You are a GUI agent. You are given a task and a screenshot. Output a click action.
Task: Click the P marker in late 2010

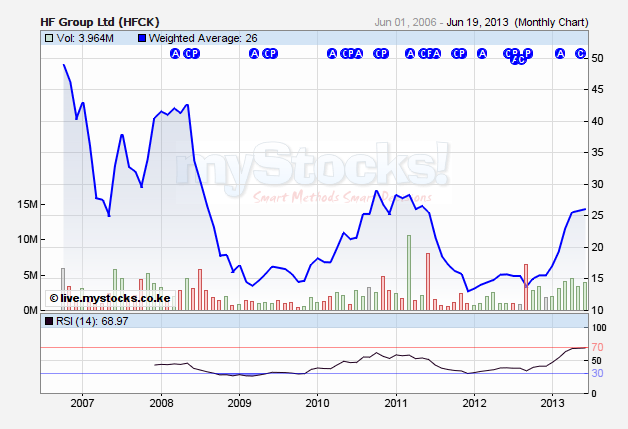pos(384,54)
